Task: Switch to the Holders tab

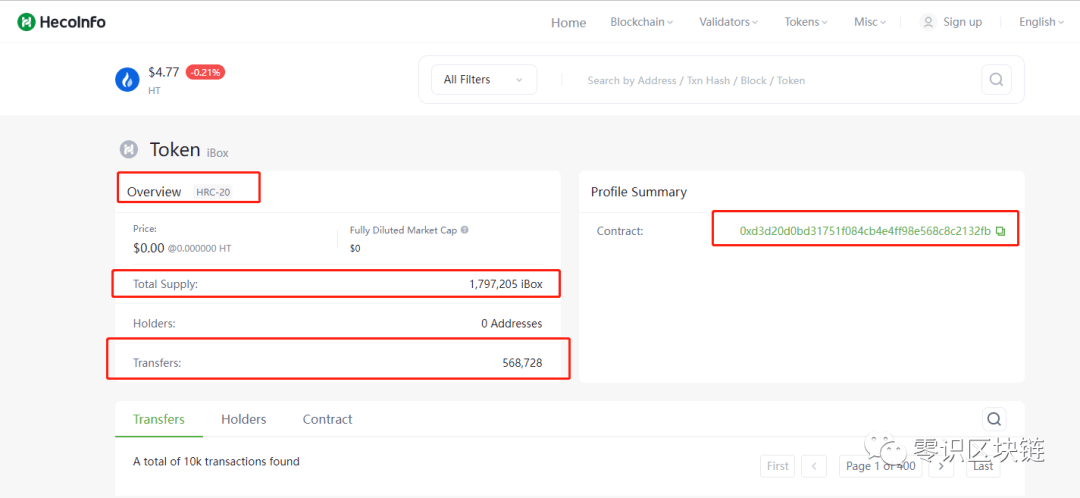Action: tap(244, 419)
